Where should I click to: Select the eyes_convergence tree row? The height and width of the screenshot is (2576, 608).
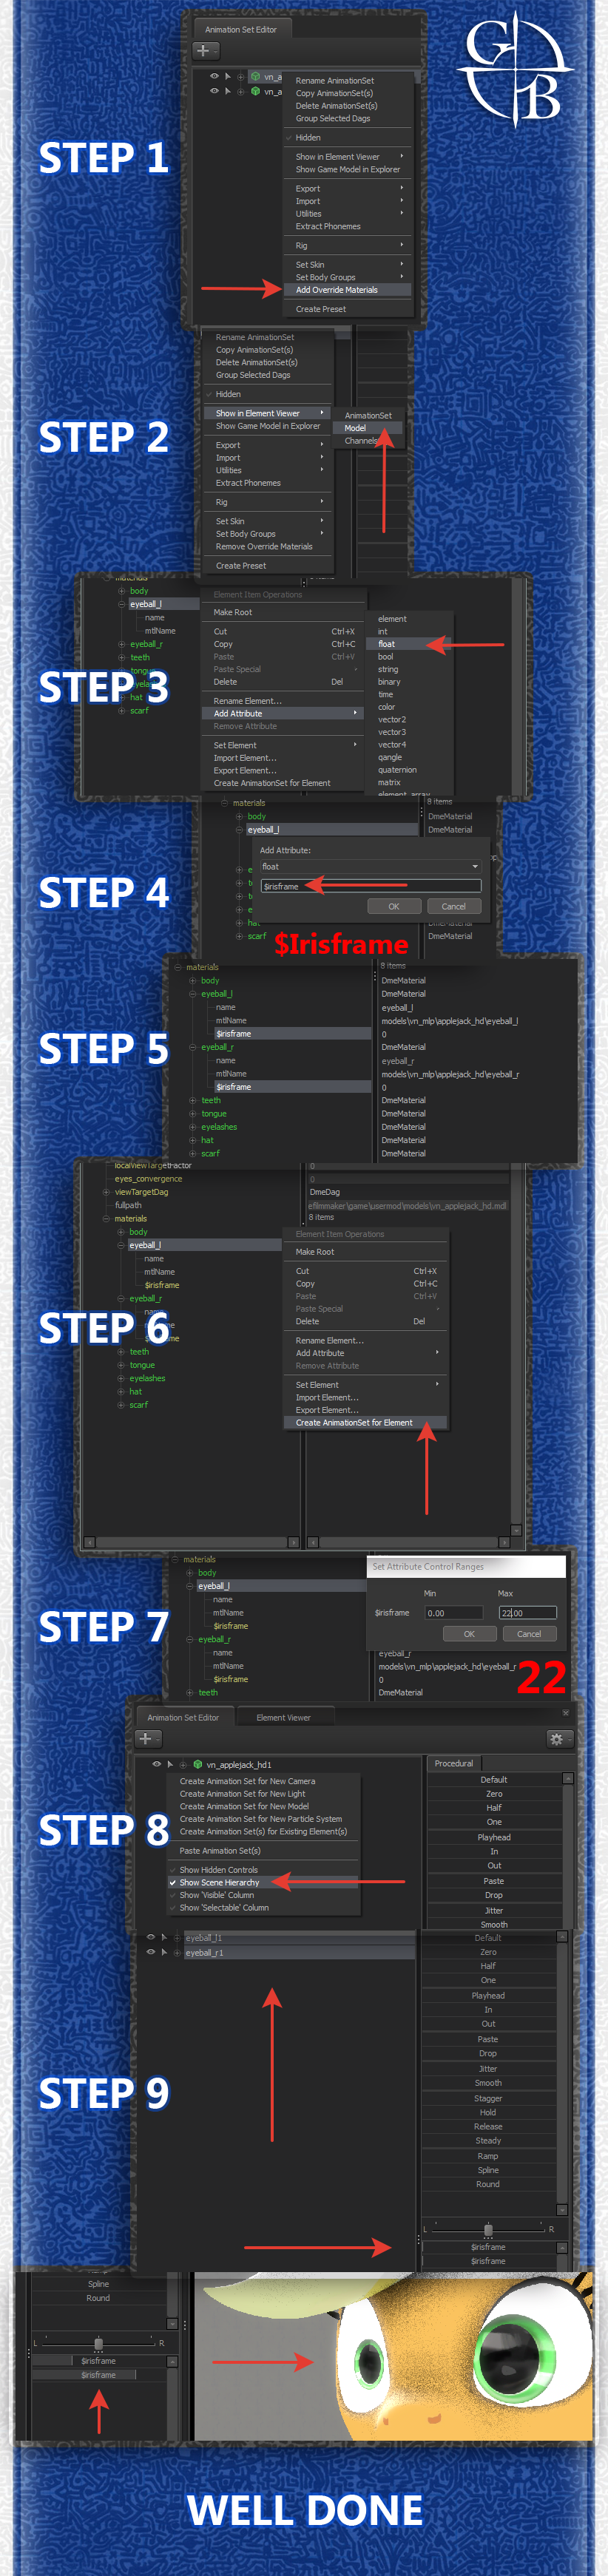point(148,1178)
